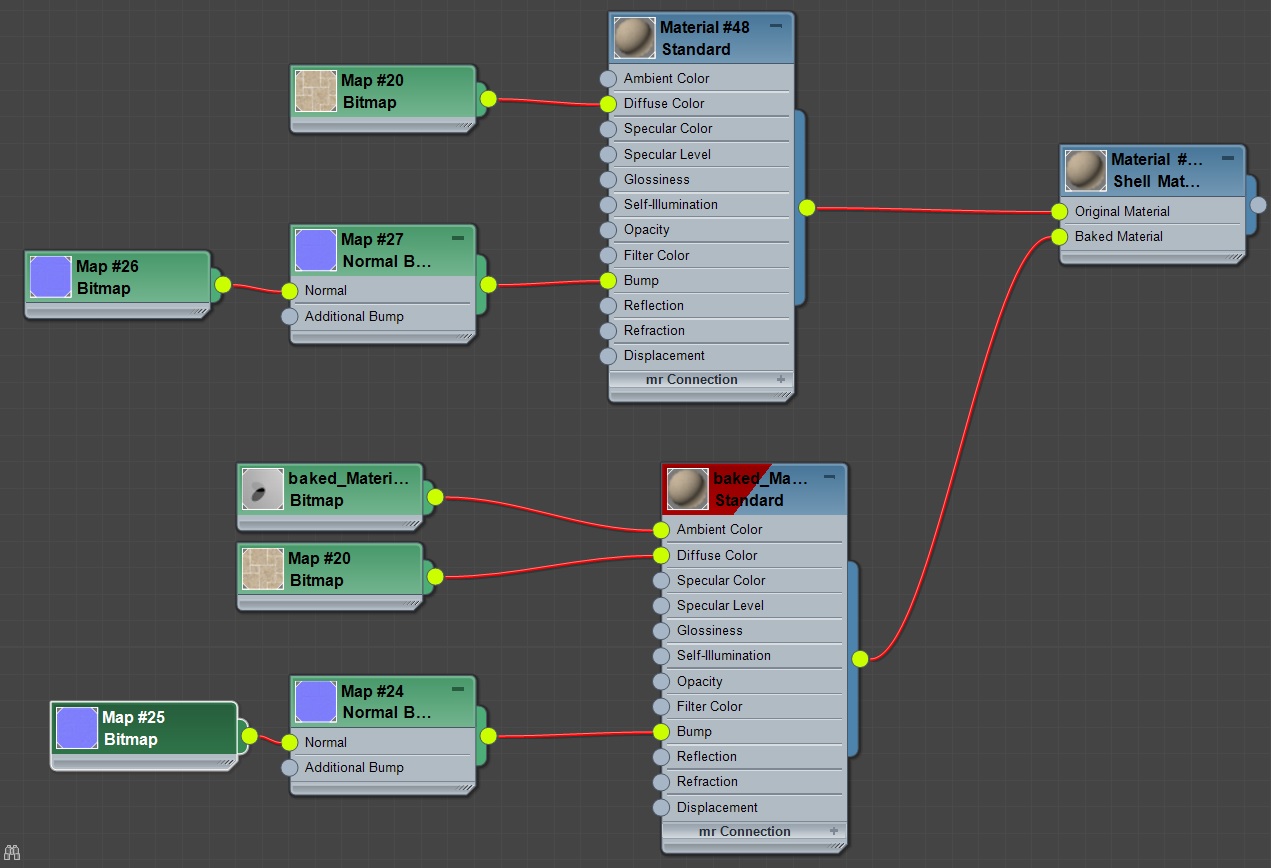Click the Map #27 Normal Bump thumbnail
This screenshot has width=1271, height=868.
(316, 250)
